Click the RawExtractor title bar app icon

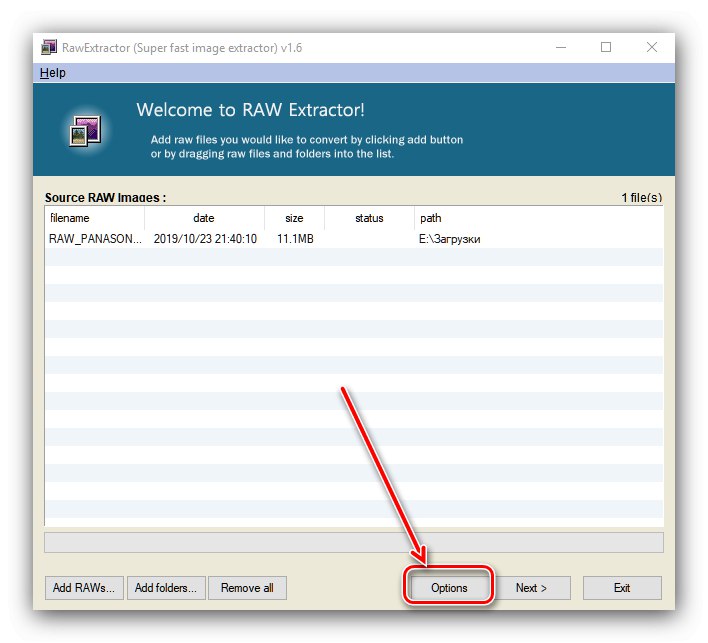[49, 47]
